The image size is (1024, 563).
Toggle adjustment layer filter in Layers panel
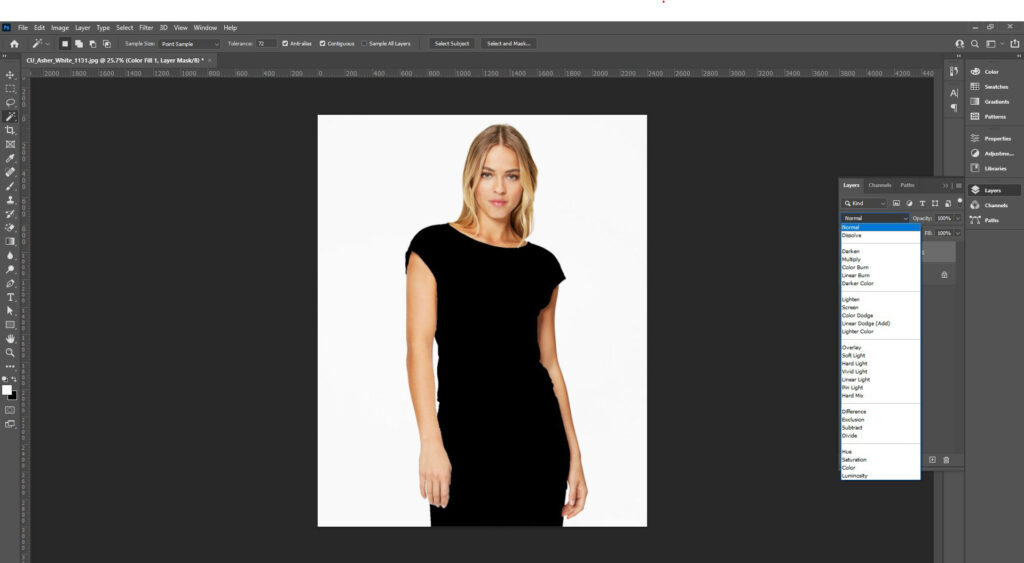click(909, 203)
